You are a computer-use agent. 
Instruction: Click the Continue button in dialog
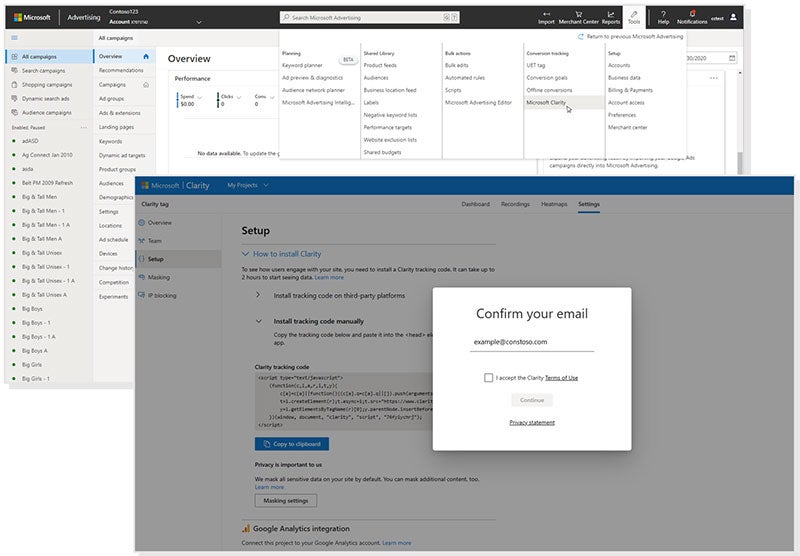tap(532, 400)
